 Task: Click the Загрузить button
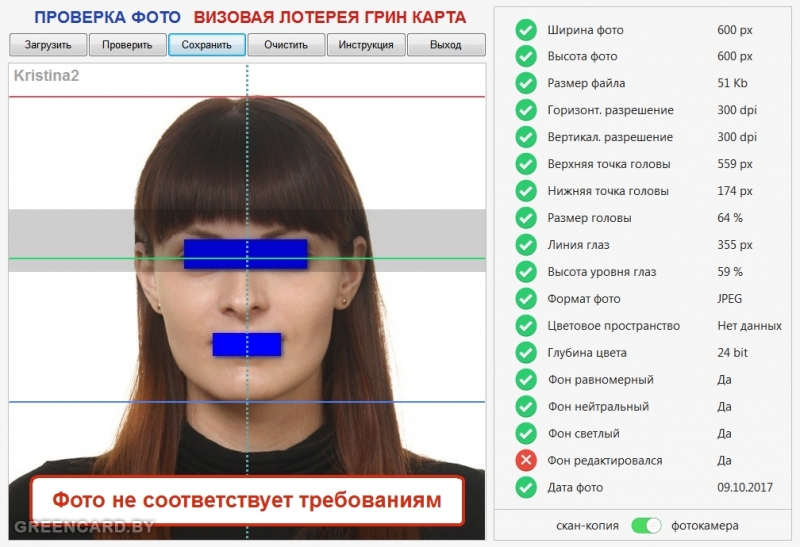(48, 45)
